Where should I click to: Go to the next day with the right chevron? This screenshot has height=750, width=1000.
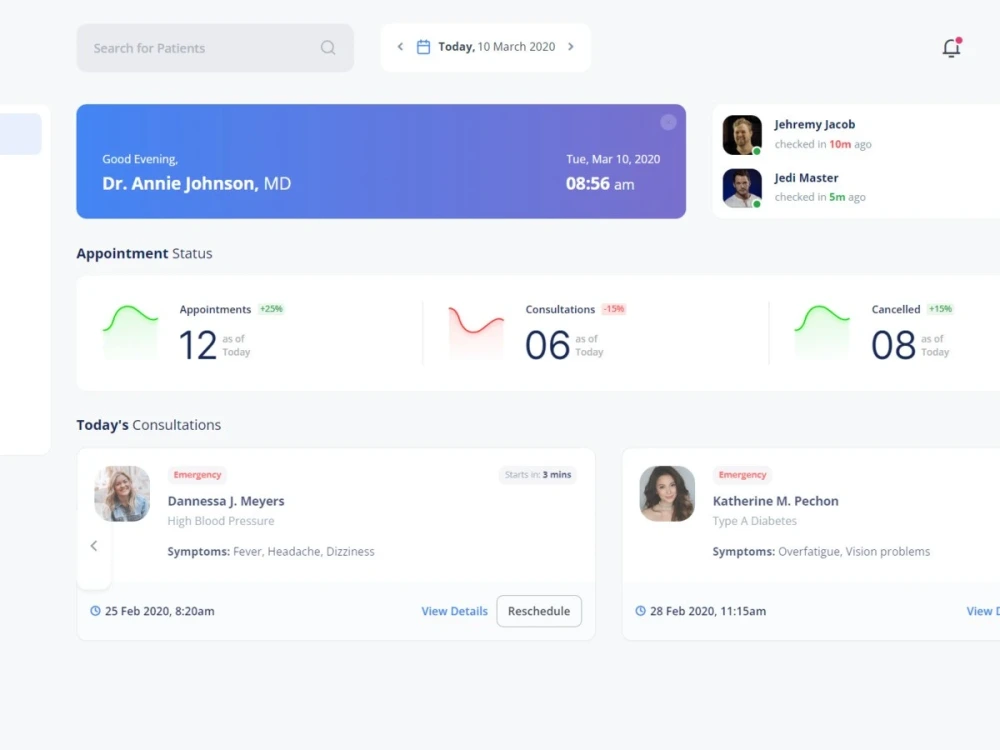click(571, 46)
